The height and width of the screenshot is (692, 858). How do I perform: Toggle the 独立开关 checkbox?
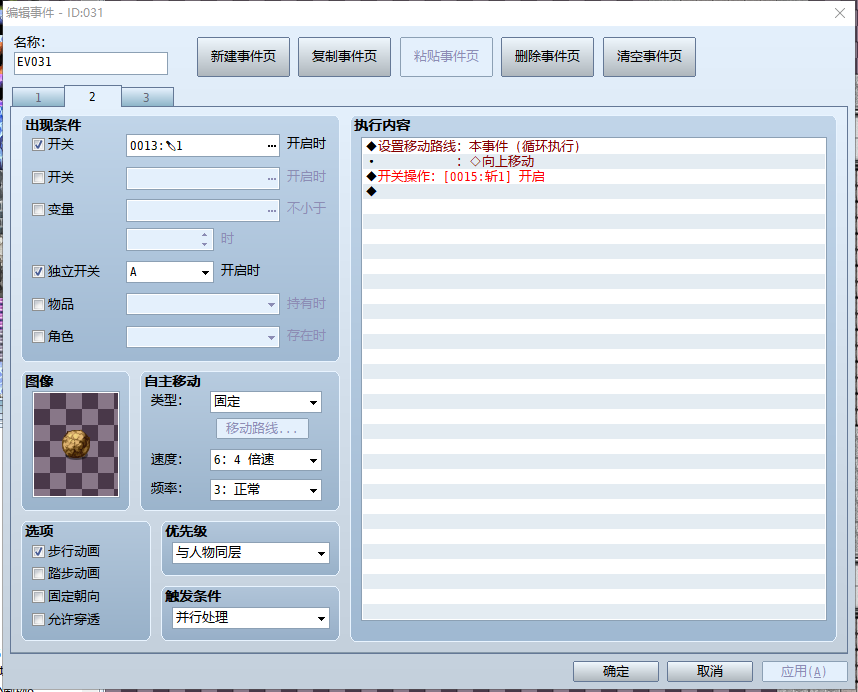(x=38, y=271)
